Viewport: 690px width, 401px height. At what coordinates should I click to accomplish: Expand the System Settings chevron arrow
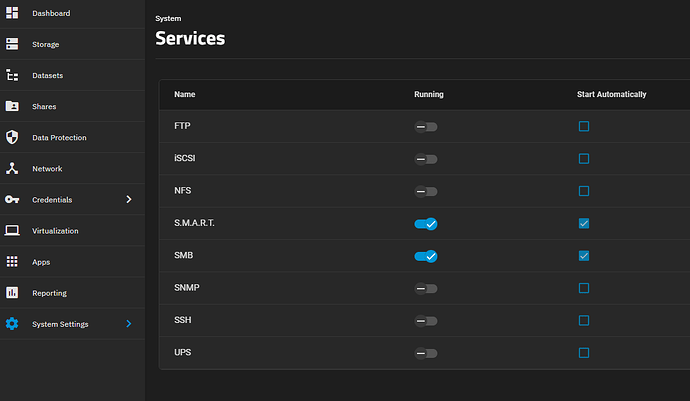128,324
